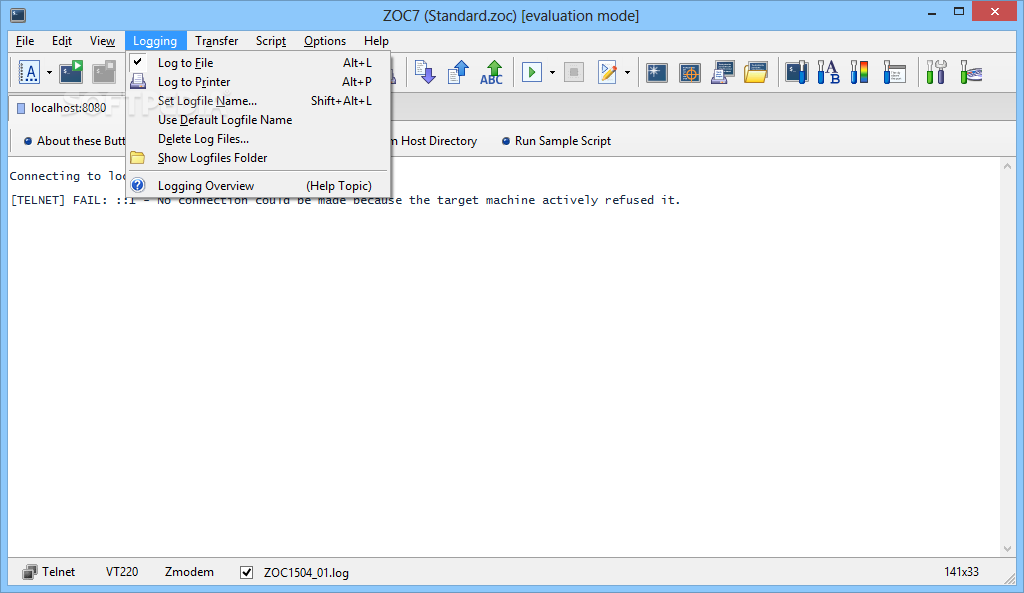Click the last toolbar icon with the green test tube
1024x593 pixels.
pos(971,72)
